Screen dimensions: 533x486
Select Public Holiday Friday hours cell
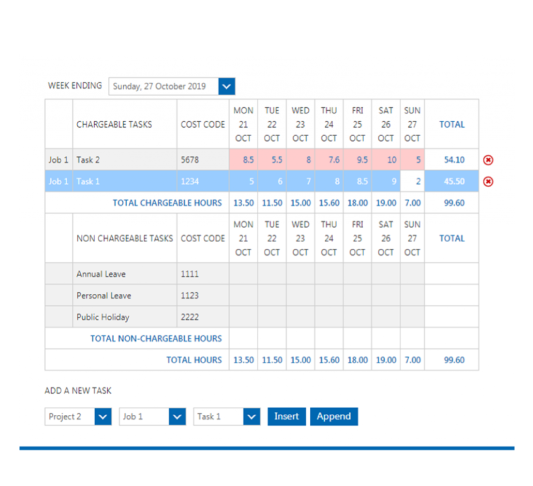coord(357,317)
